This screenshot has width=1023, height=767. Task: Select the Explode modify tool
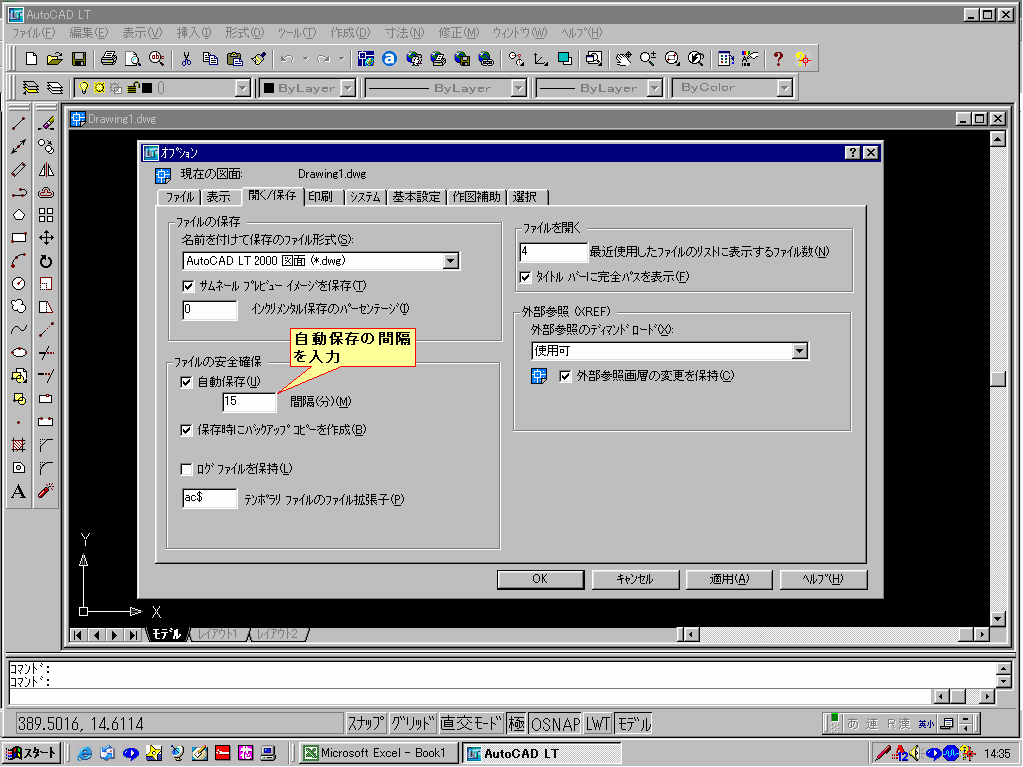(x=46, y=491)
